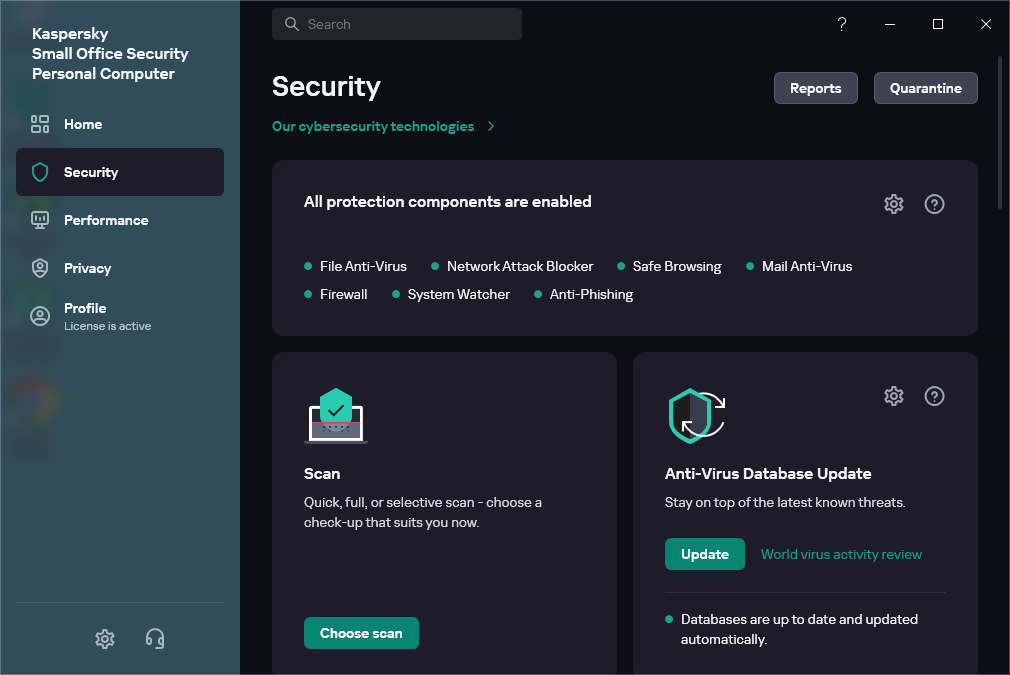Click the Update button
Image resolution: width=1010 pixels, height=675 pixels.
704,554
